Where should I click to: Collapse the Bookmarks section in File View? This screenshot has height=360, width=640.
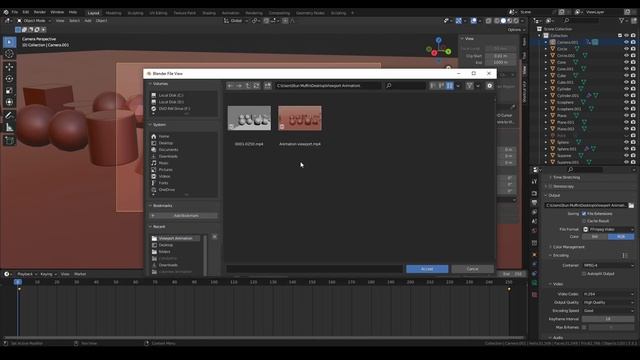(x=162, y=206)
